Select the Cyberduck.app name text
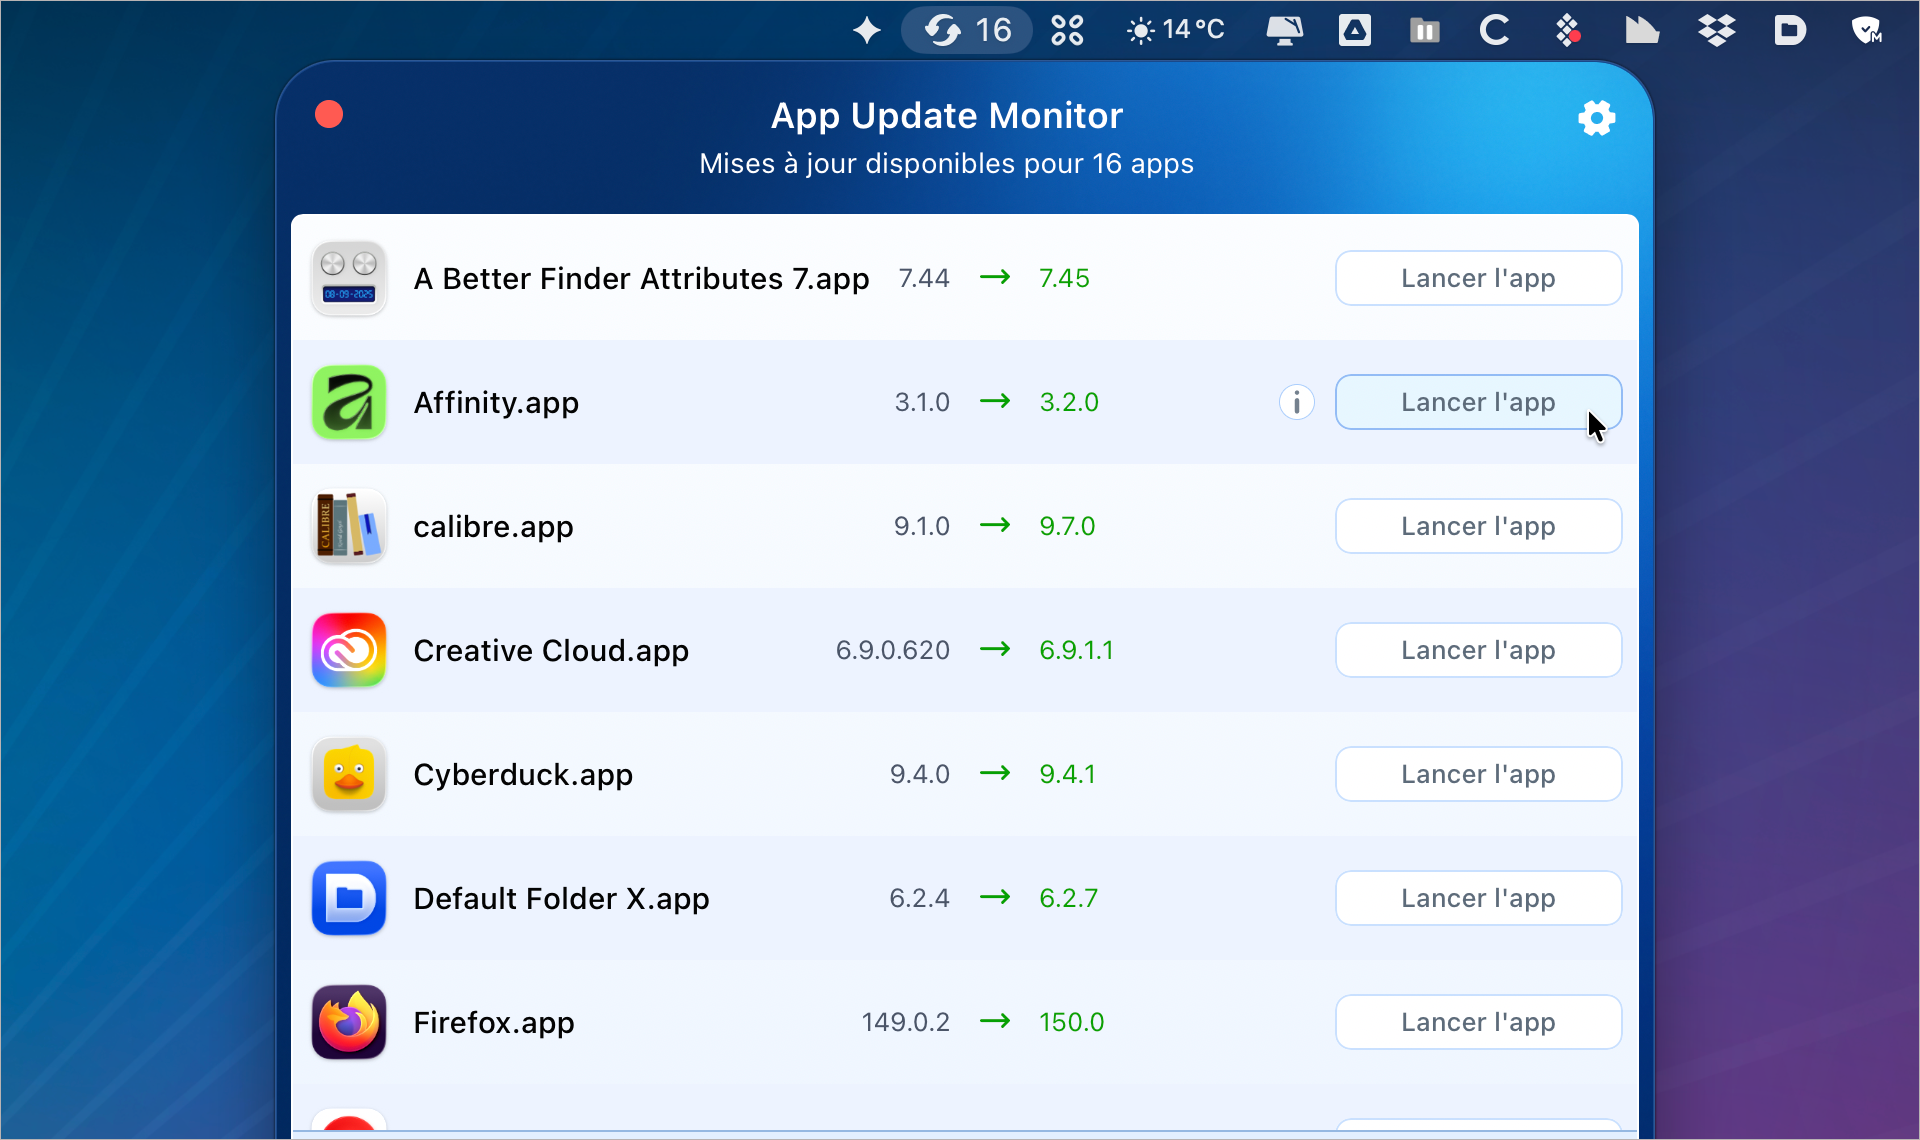Screen dimensions: 1920x1140 (x=523, y=775)
